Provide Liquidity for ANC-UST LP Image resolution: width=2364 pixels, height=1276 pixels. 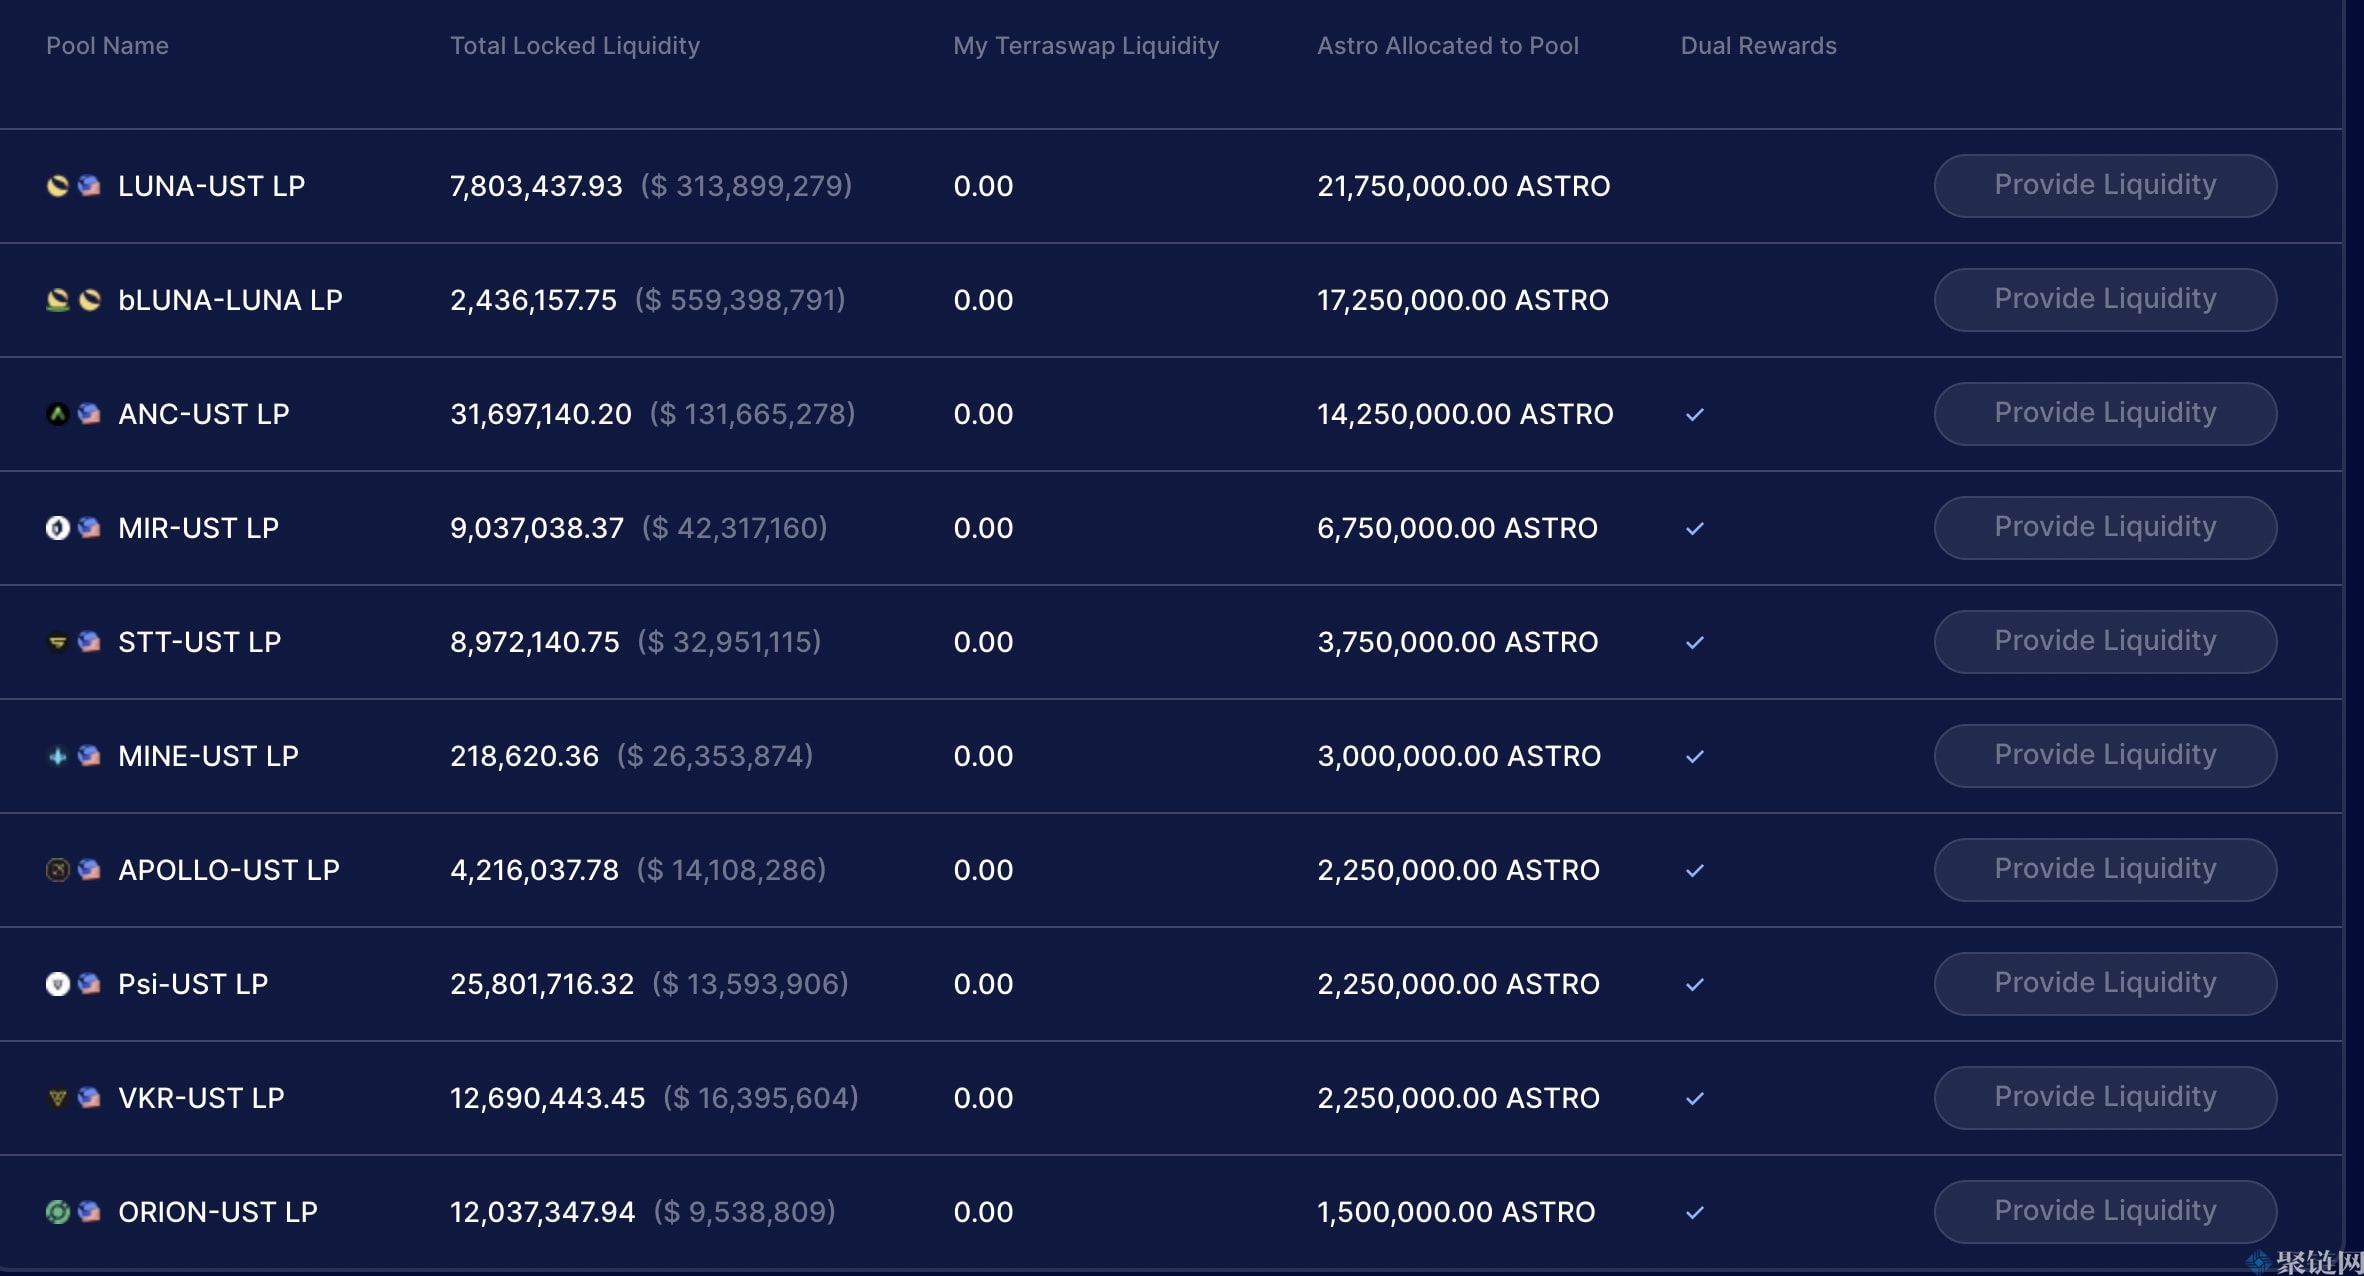[2105, 414]
